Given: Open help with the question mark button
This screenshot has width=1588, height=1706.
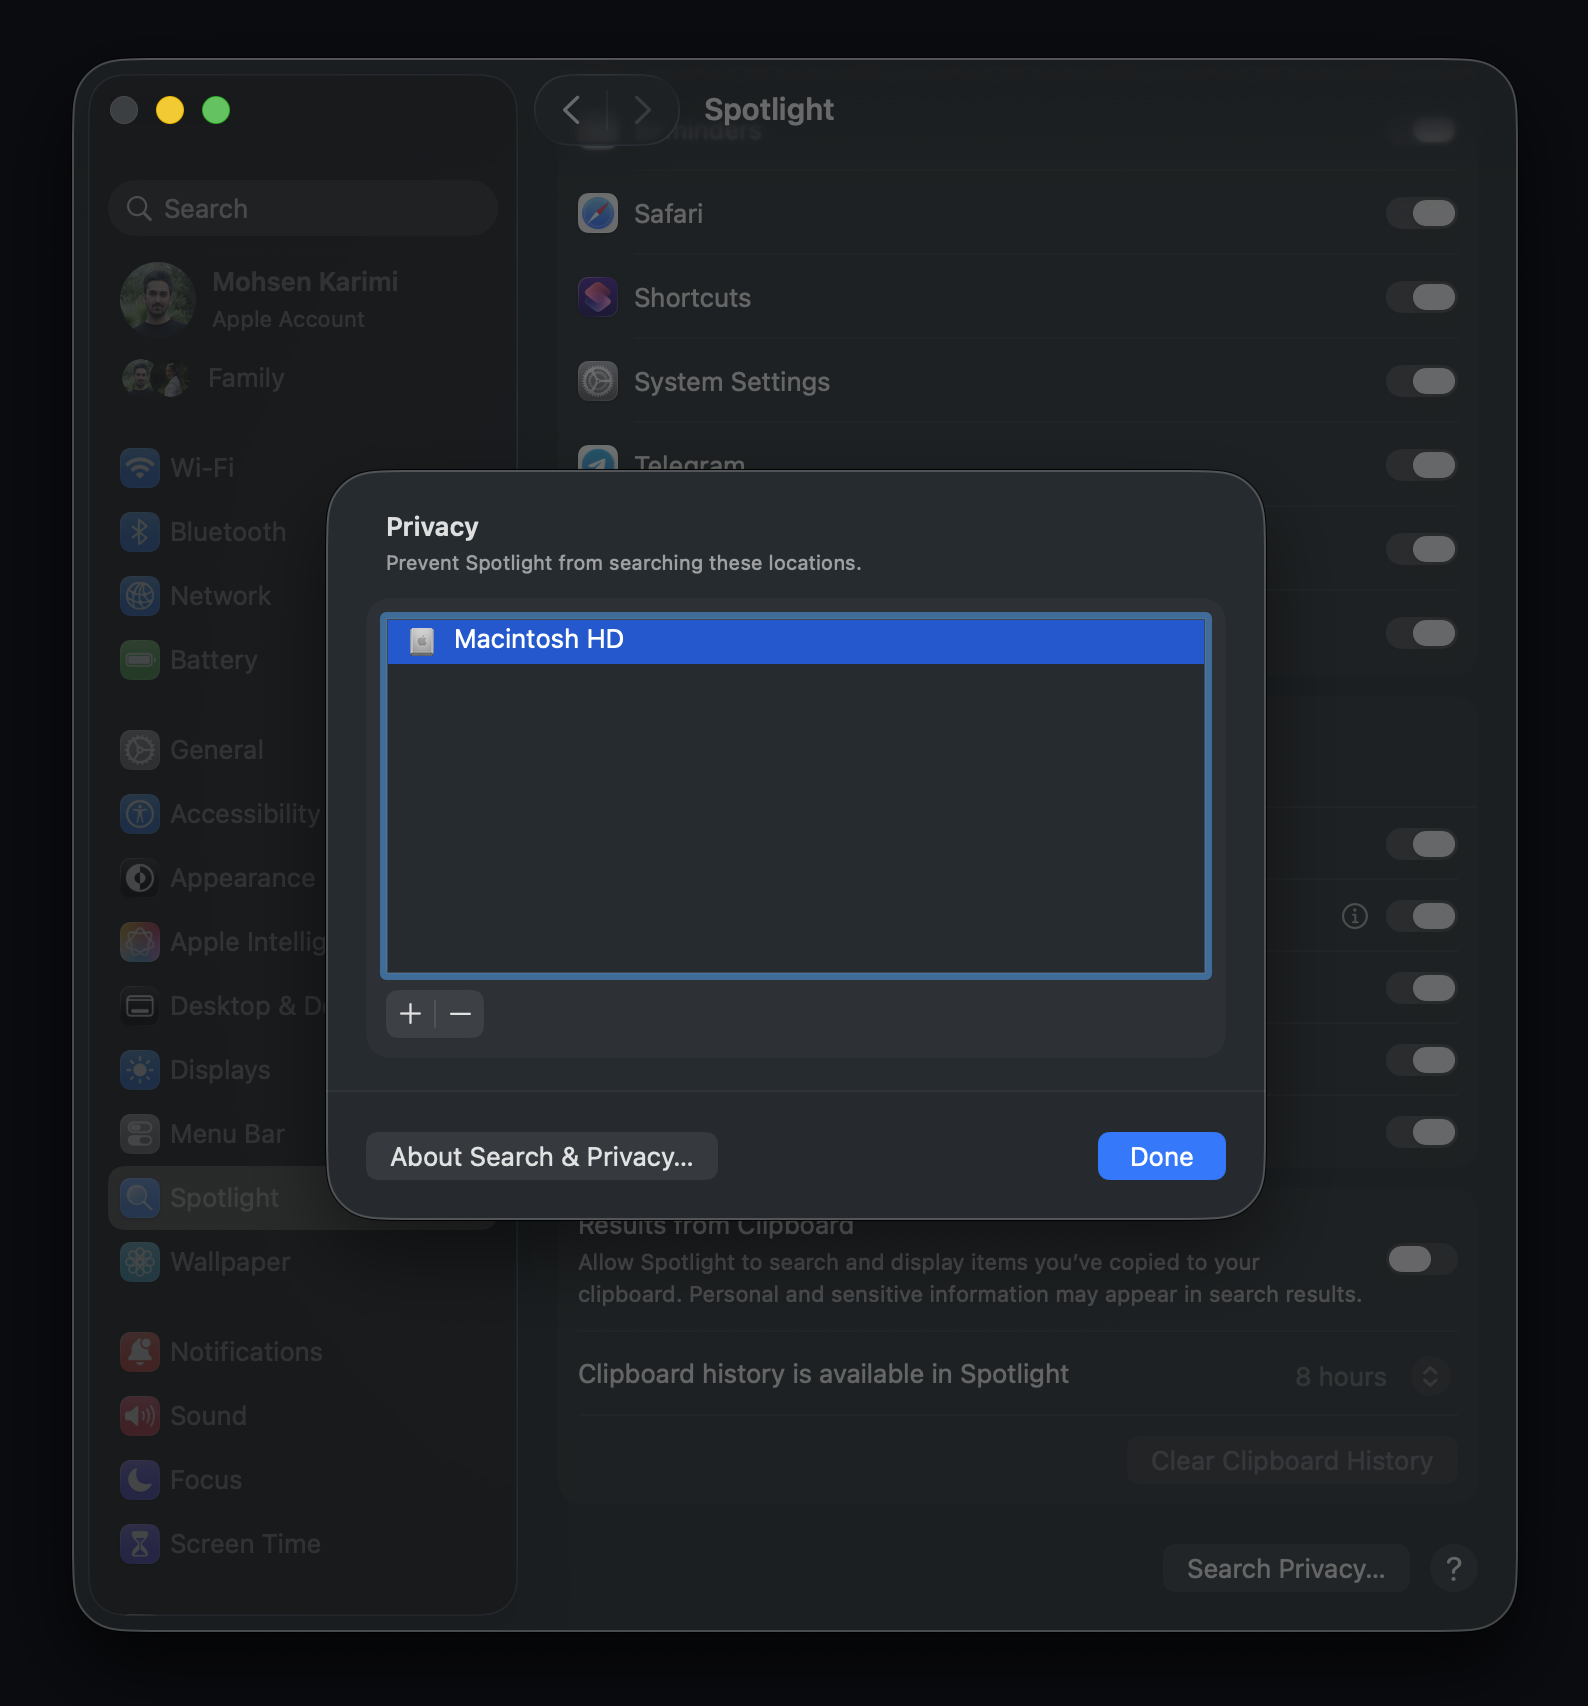Looking at the screenshot, I should point(1454,1569).
